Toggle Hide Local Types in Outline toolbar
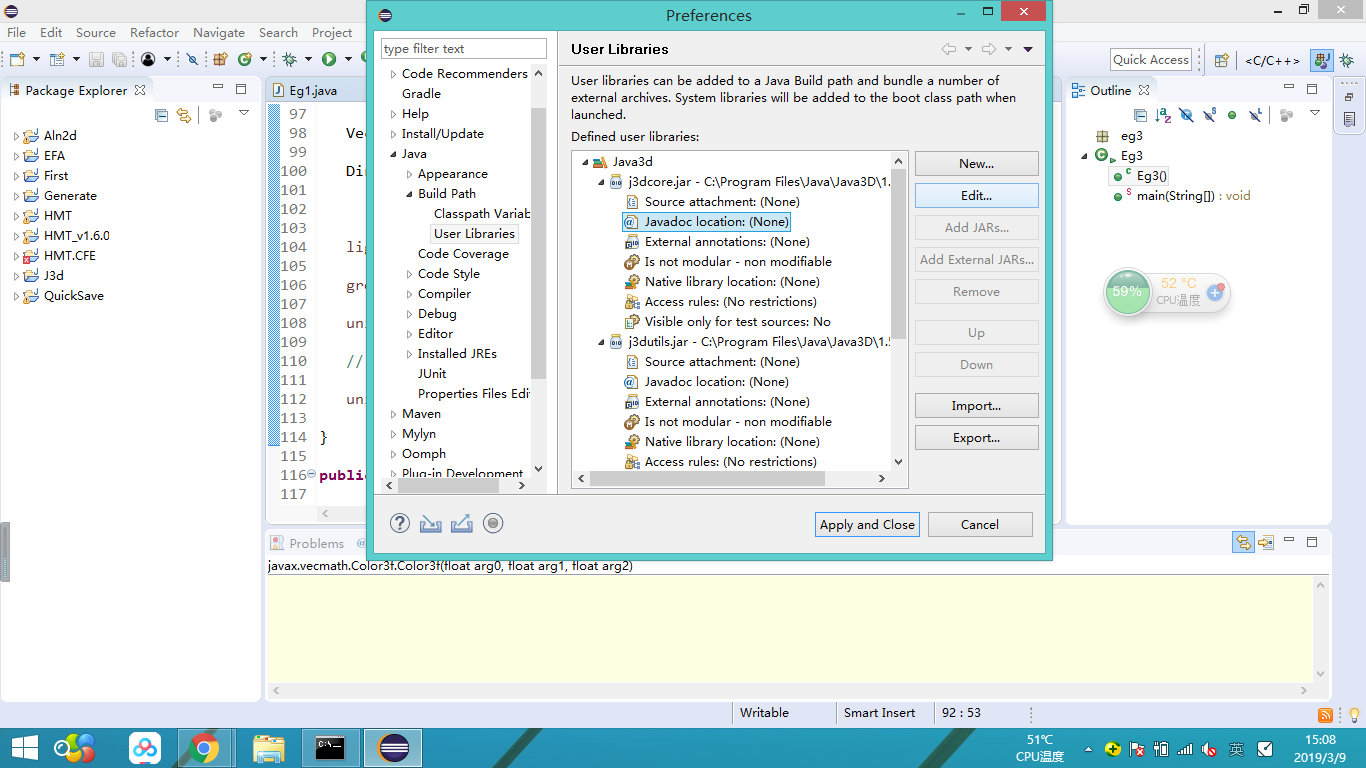This screenshot has width=1366, height=768. point(1256,115)
